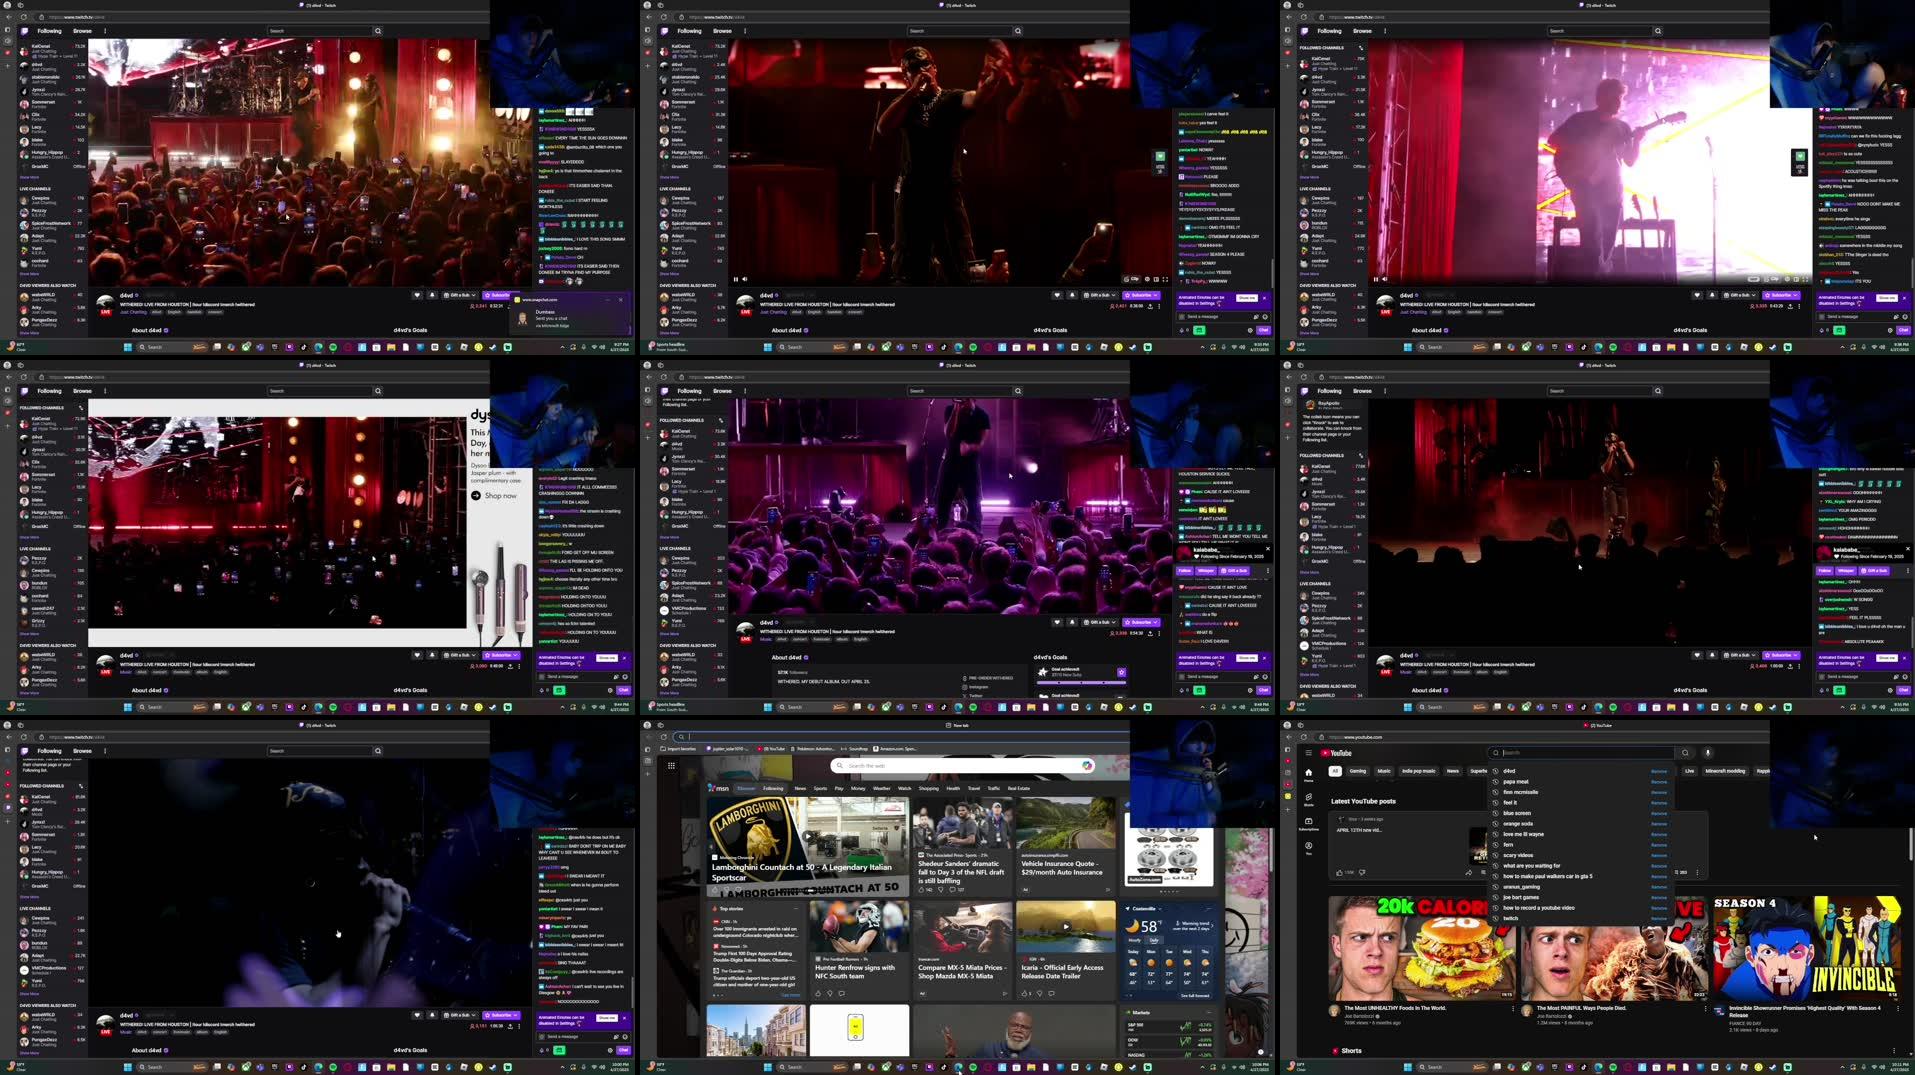1915x1075 pixels.
Task: Expand first Show More in top-middle Twitch sidebar
Action: coord(667,177)
